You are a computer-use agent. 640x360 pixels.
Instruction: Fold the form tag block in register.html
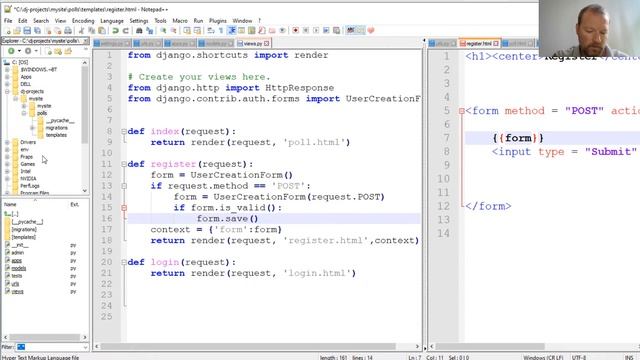pos(462,111)
